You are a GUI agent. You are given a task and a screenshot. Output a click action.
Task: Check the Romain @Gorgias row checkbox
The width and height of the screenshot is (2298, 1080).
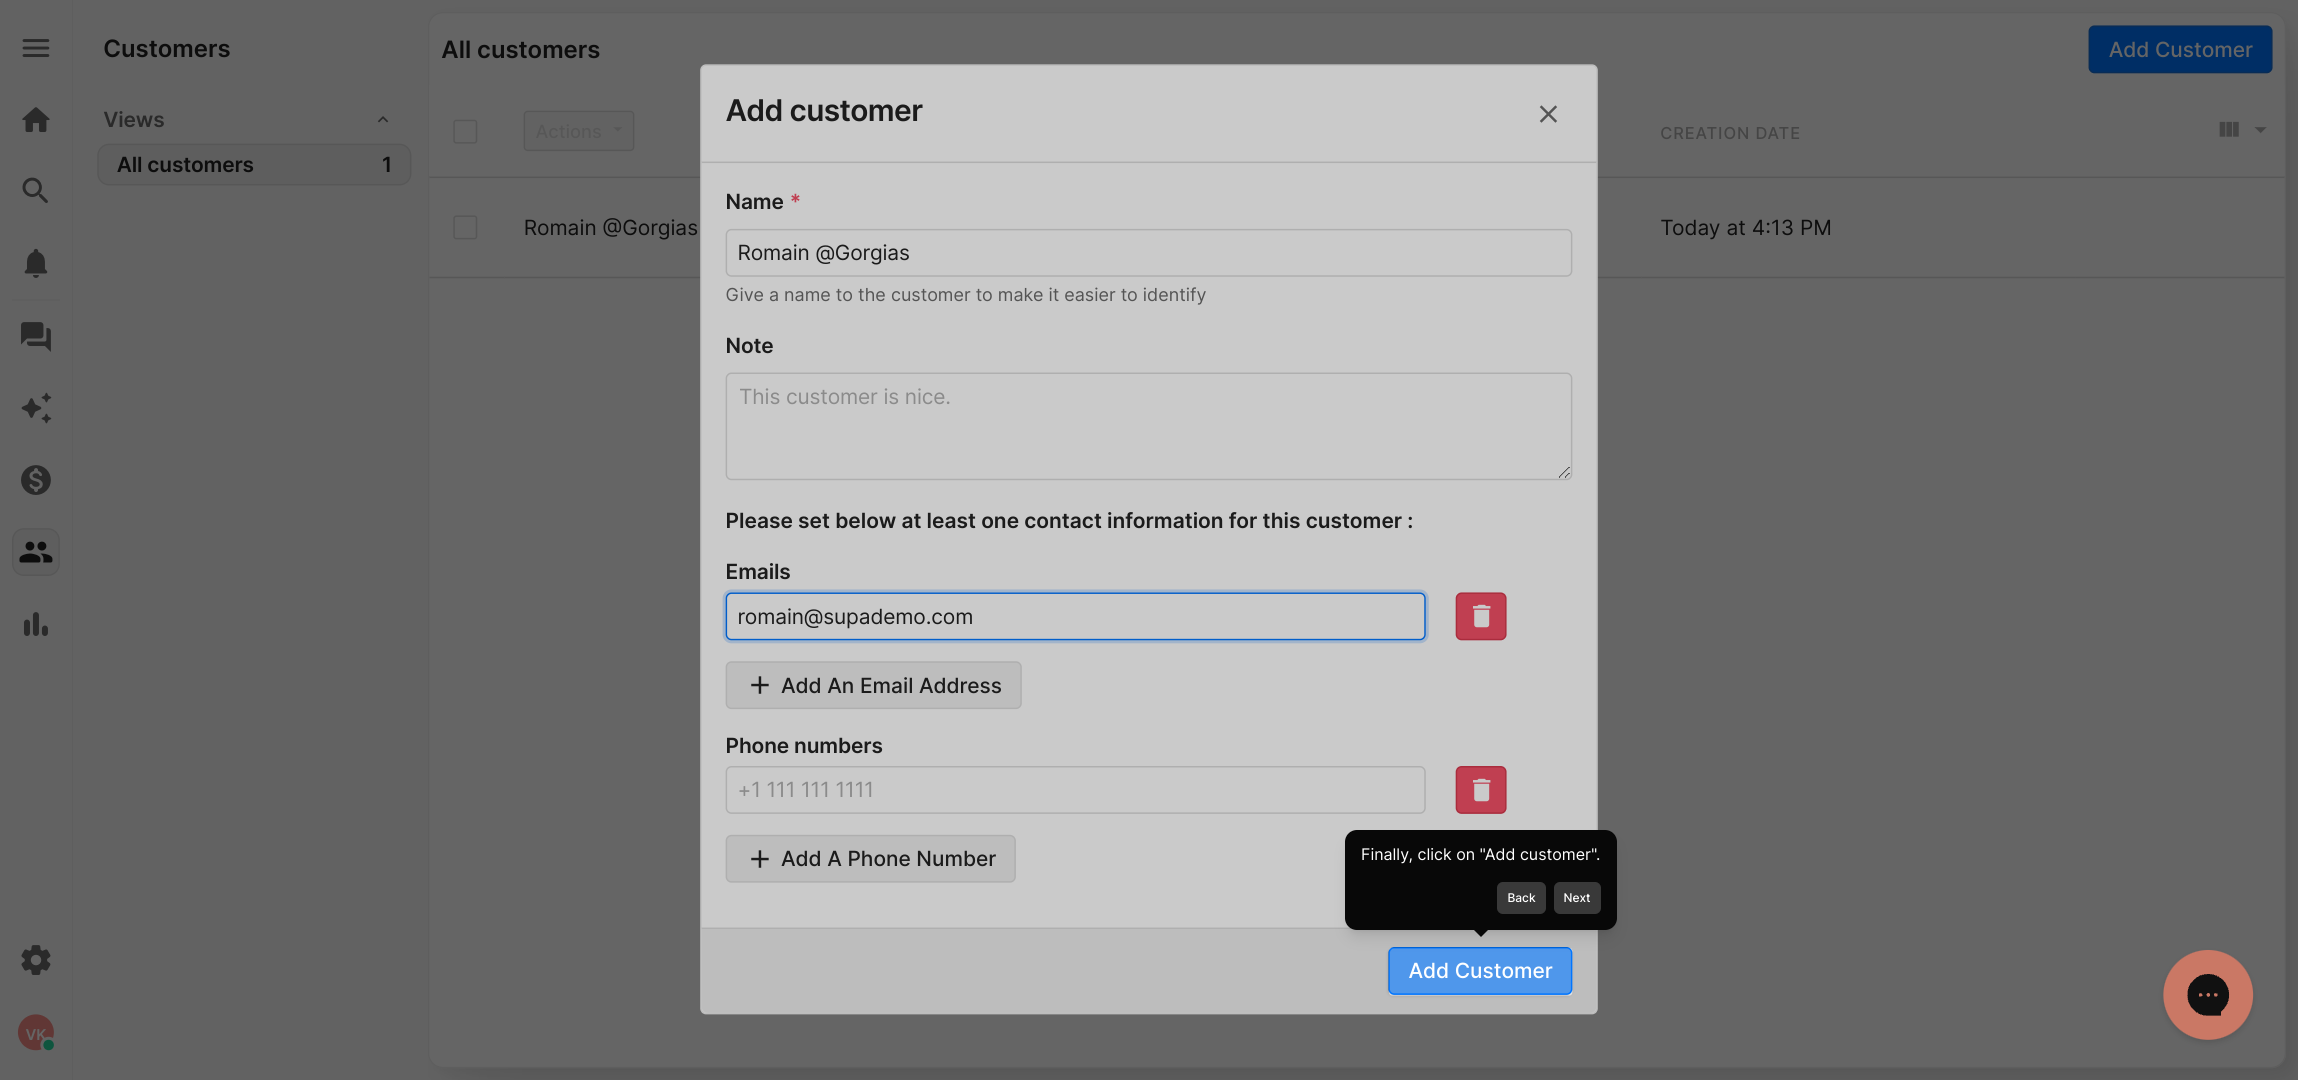click(465, 227)
